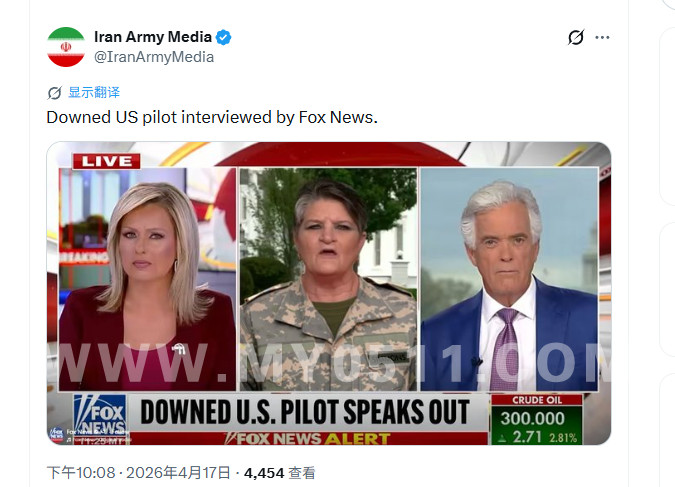Click the Downed U.S. Pilot Speaks Out banner
The height and width of the screenshot is (487, 675).
pyautogui.click(x=305, y=412)
